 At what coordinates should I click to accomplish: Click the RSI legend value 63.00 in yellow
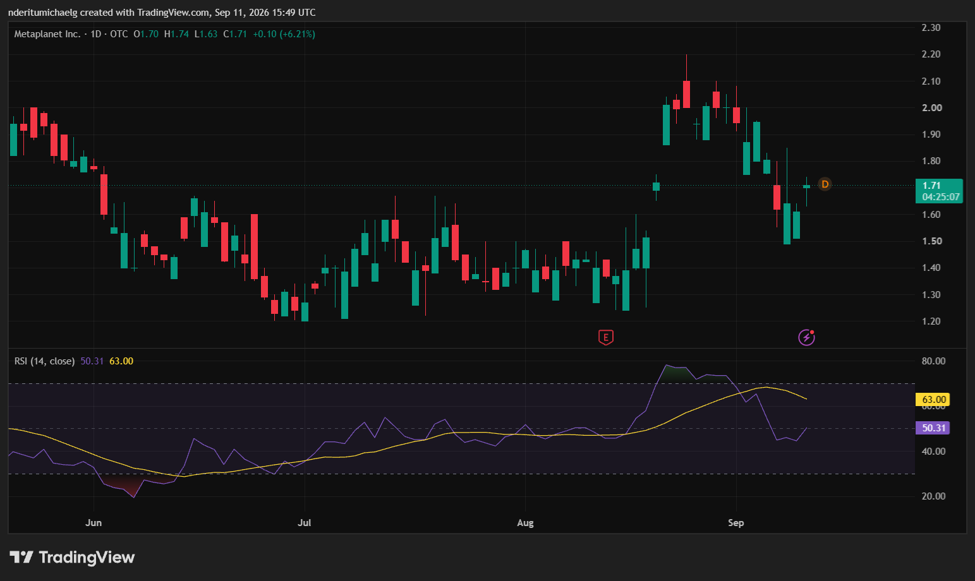point(121,361)
